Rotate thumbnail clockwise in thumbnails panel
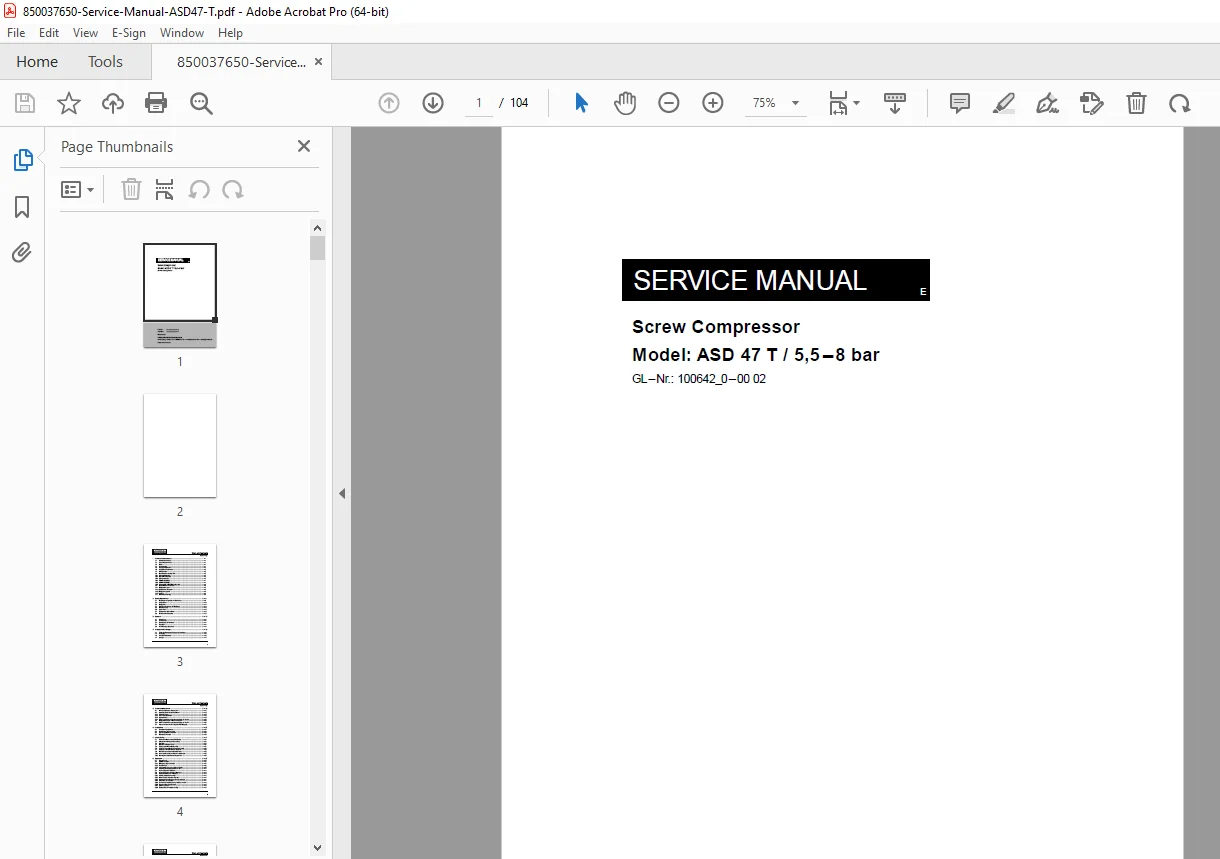Image resolution: width=1220 pixels, height=859 pixels. pos(233,190)
